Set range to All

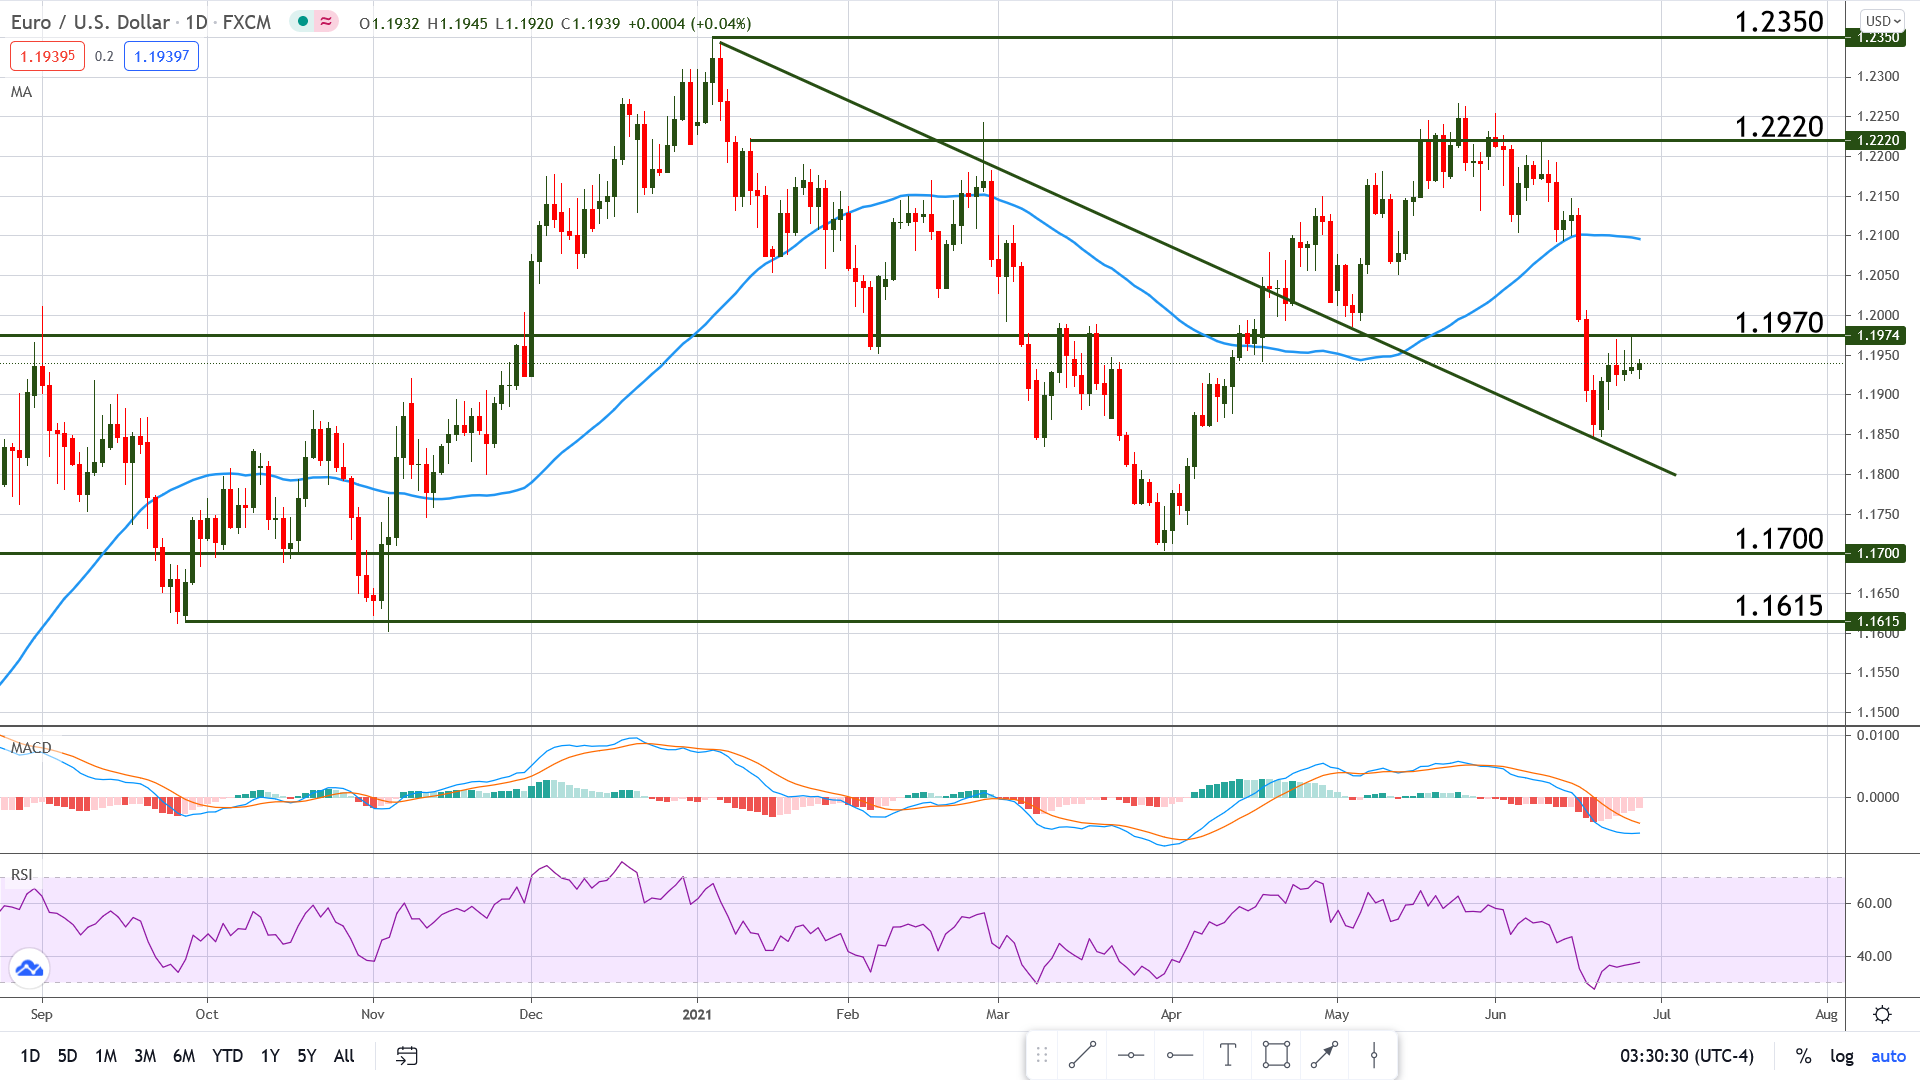344,1056
